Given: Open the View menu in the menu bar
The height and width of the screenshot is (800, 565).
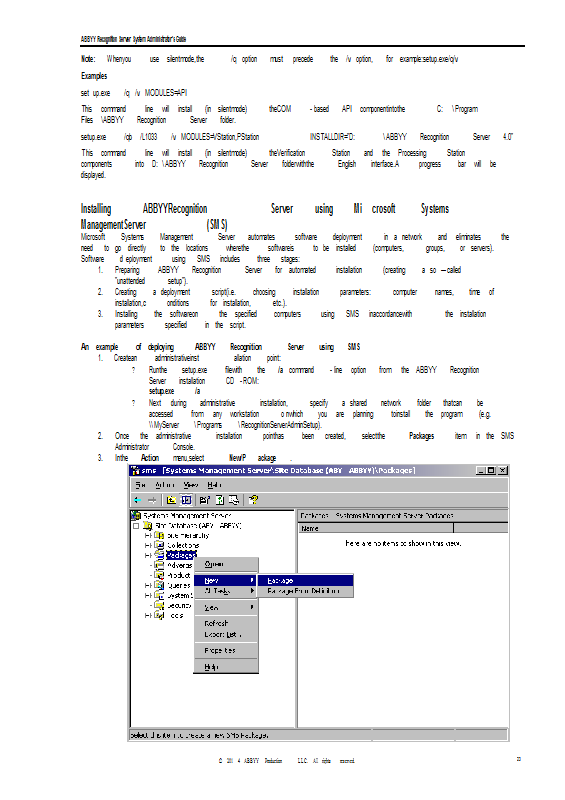Looking at the screenshot, I should click(x=191, y=485).
